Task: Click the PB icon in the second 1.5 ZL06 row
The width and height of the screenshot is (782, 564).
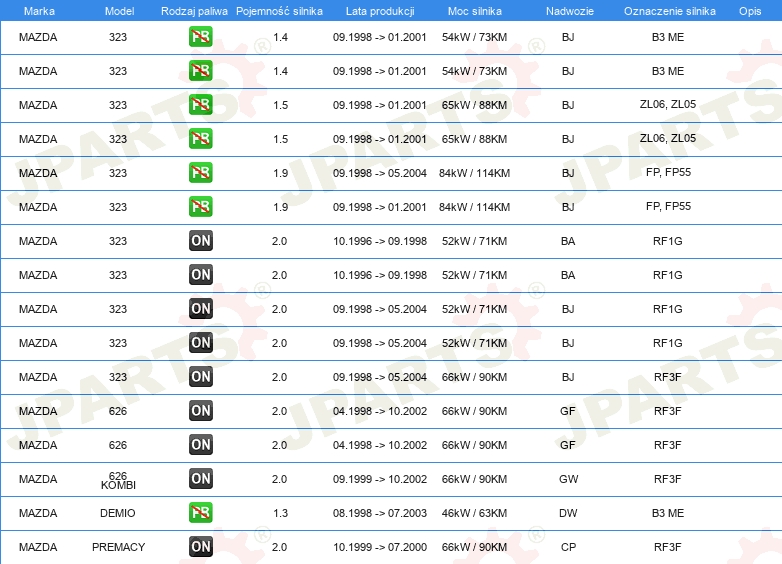Action: (x=200, y=139)
